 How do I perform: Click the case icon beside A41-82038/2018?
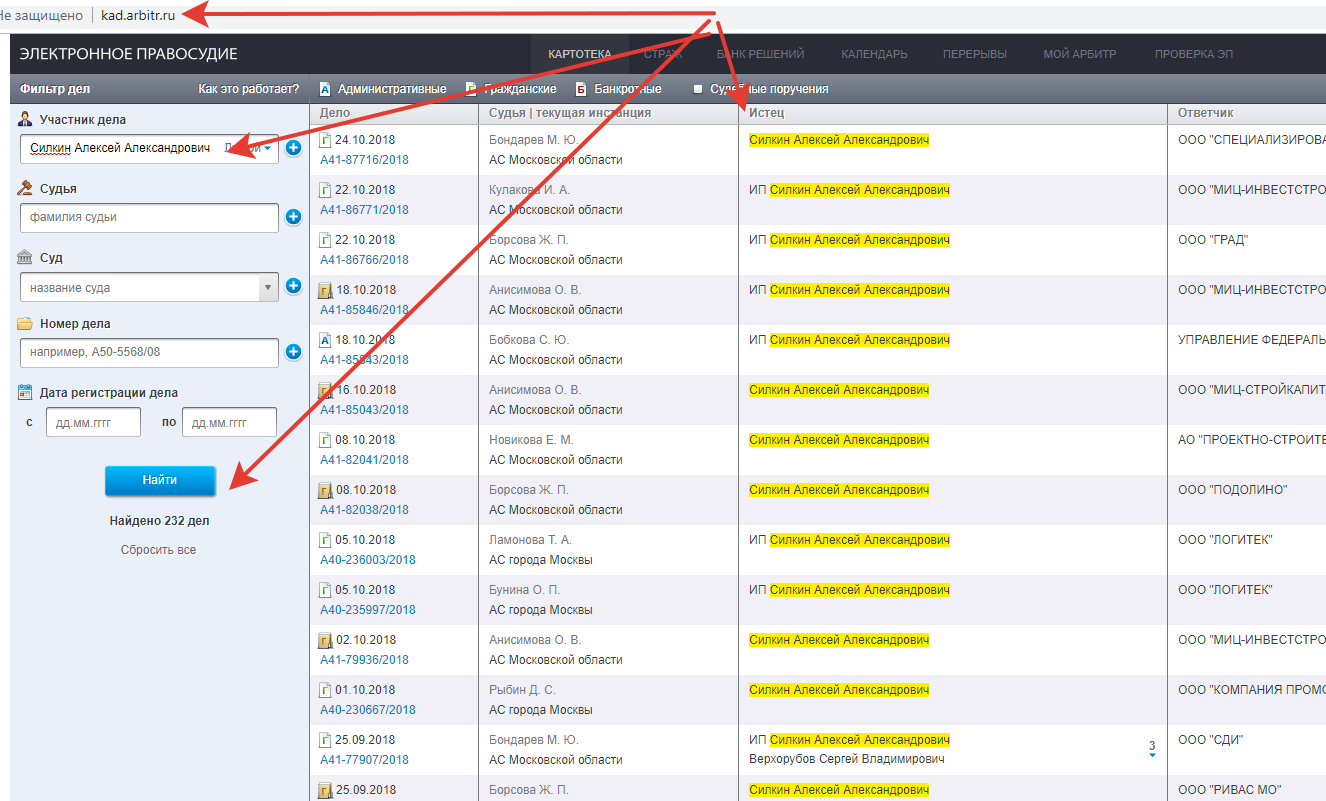pos(325,490)
